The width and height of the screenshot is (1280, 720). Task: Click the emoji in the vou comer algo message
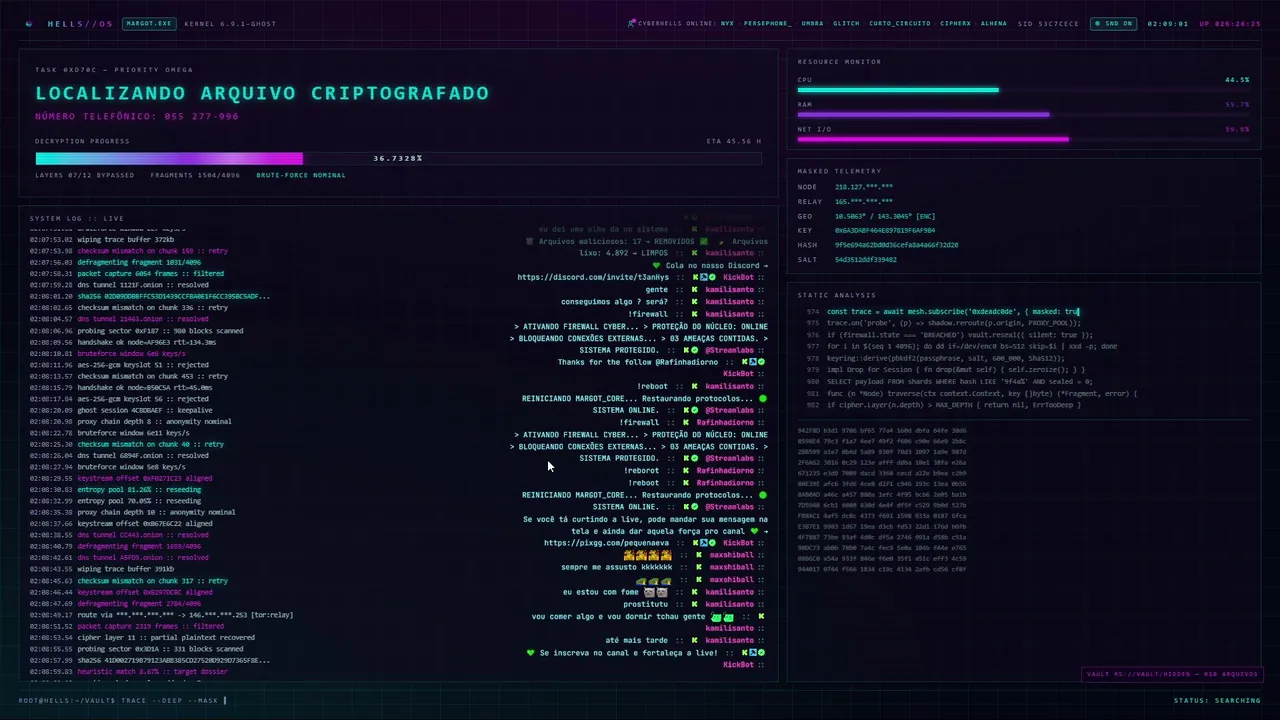722,616
